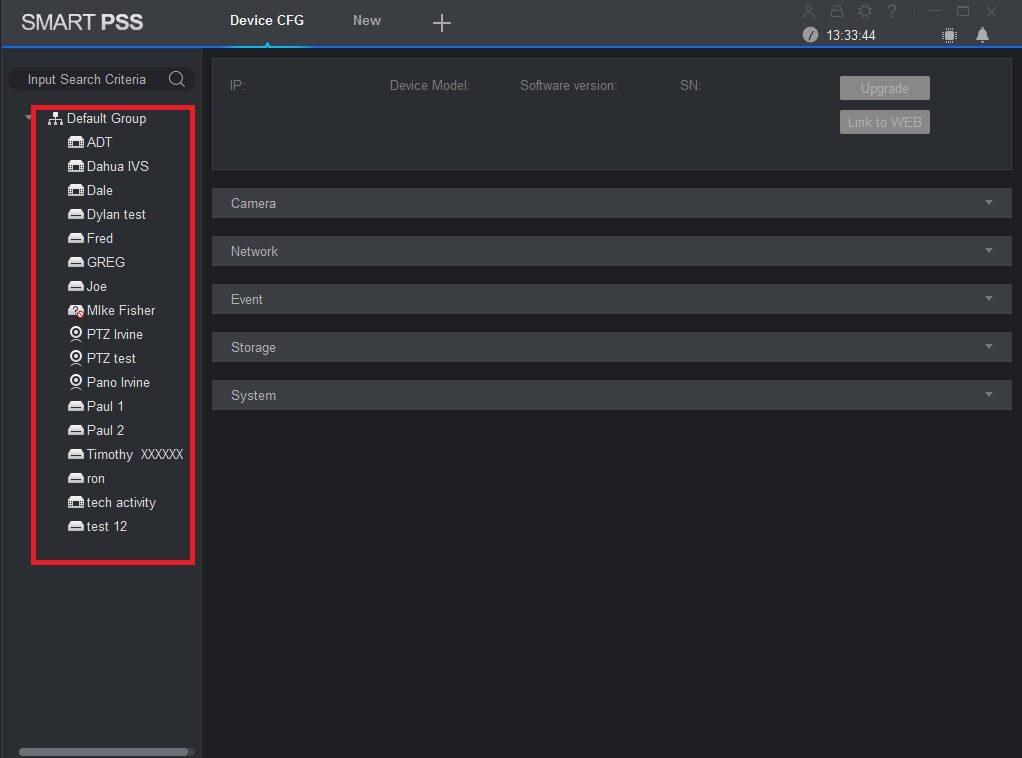The image size is (1022, 758).
Task: Switch to the New tab
Action: coord(366,20)
